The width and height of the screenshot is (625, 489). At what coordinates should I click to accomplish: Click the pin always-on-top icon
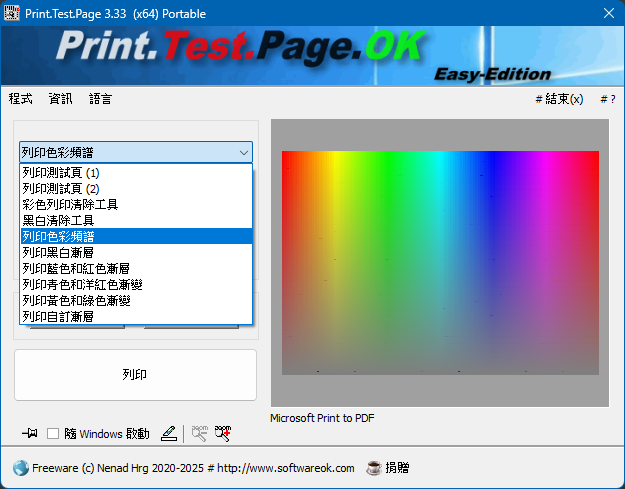29,433
